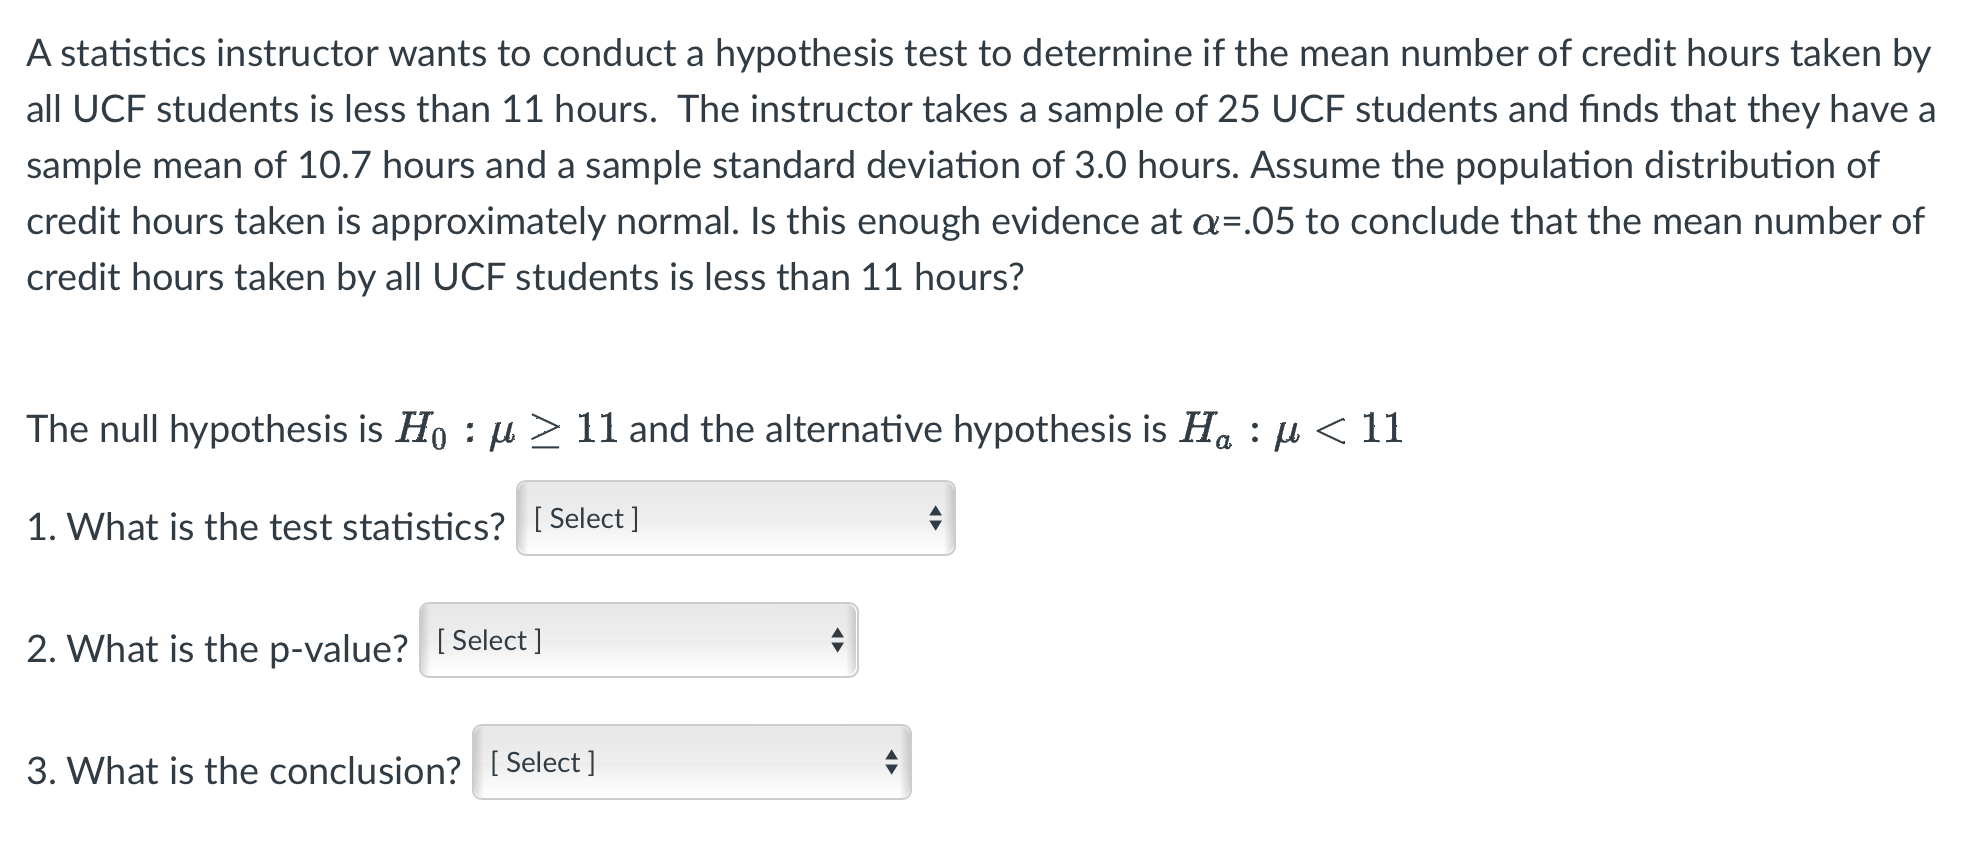Click the alternative hypothesis formula Ha: μ < 11
1974x852 pixels.
pyautogui.click(x=1292, y=430)
